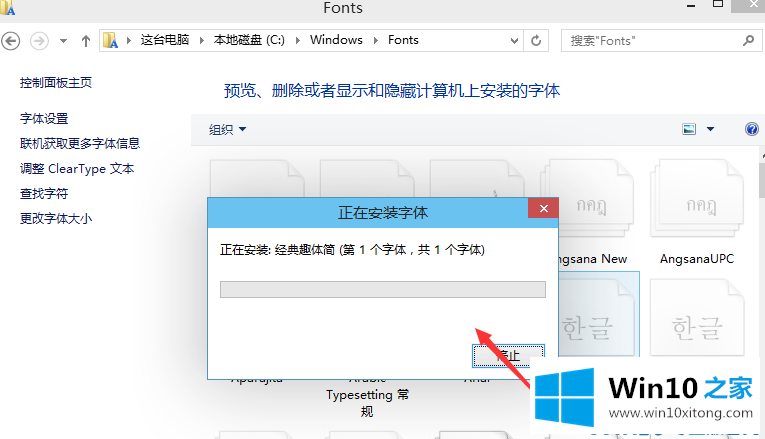Open 调整 ClearType 文本 link

(77, 169)
